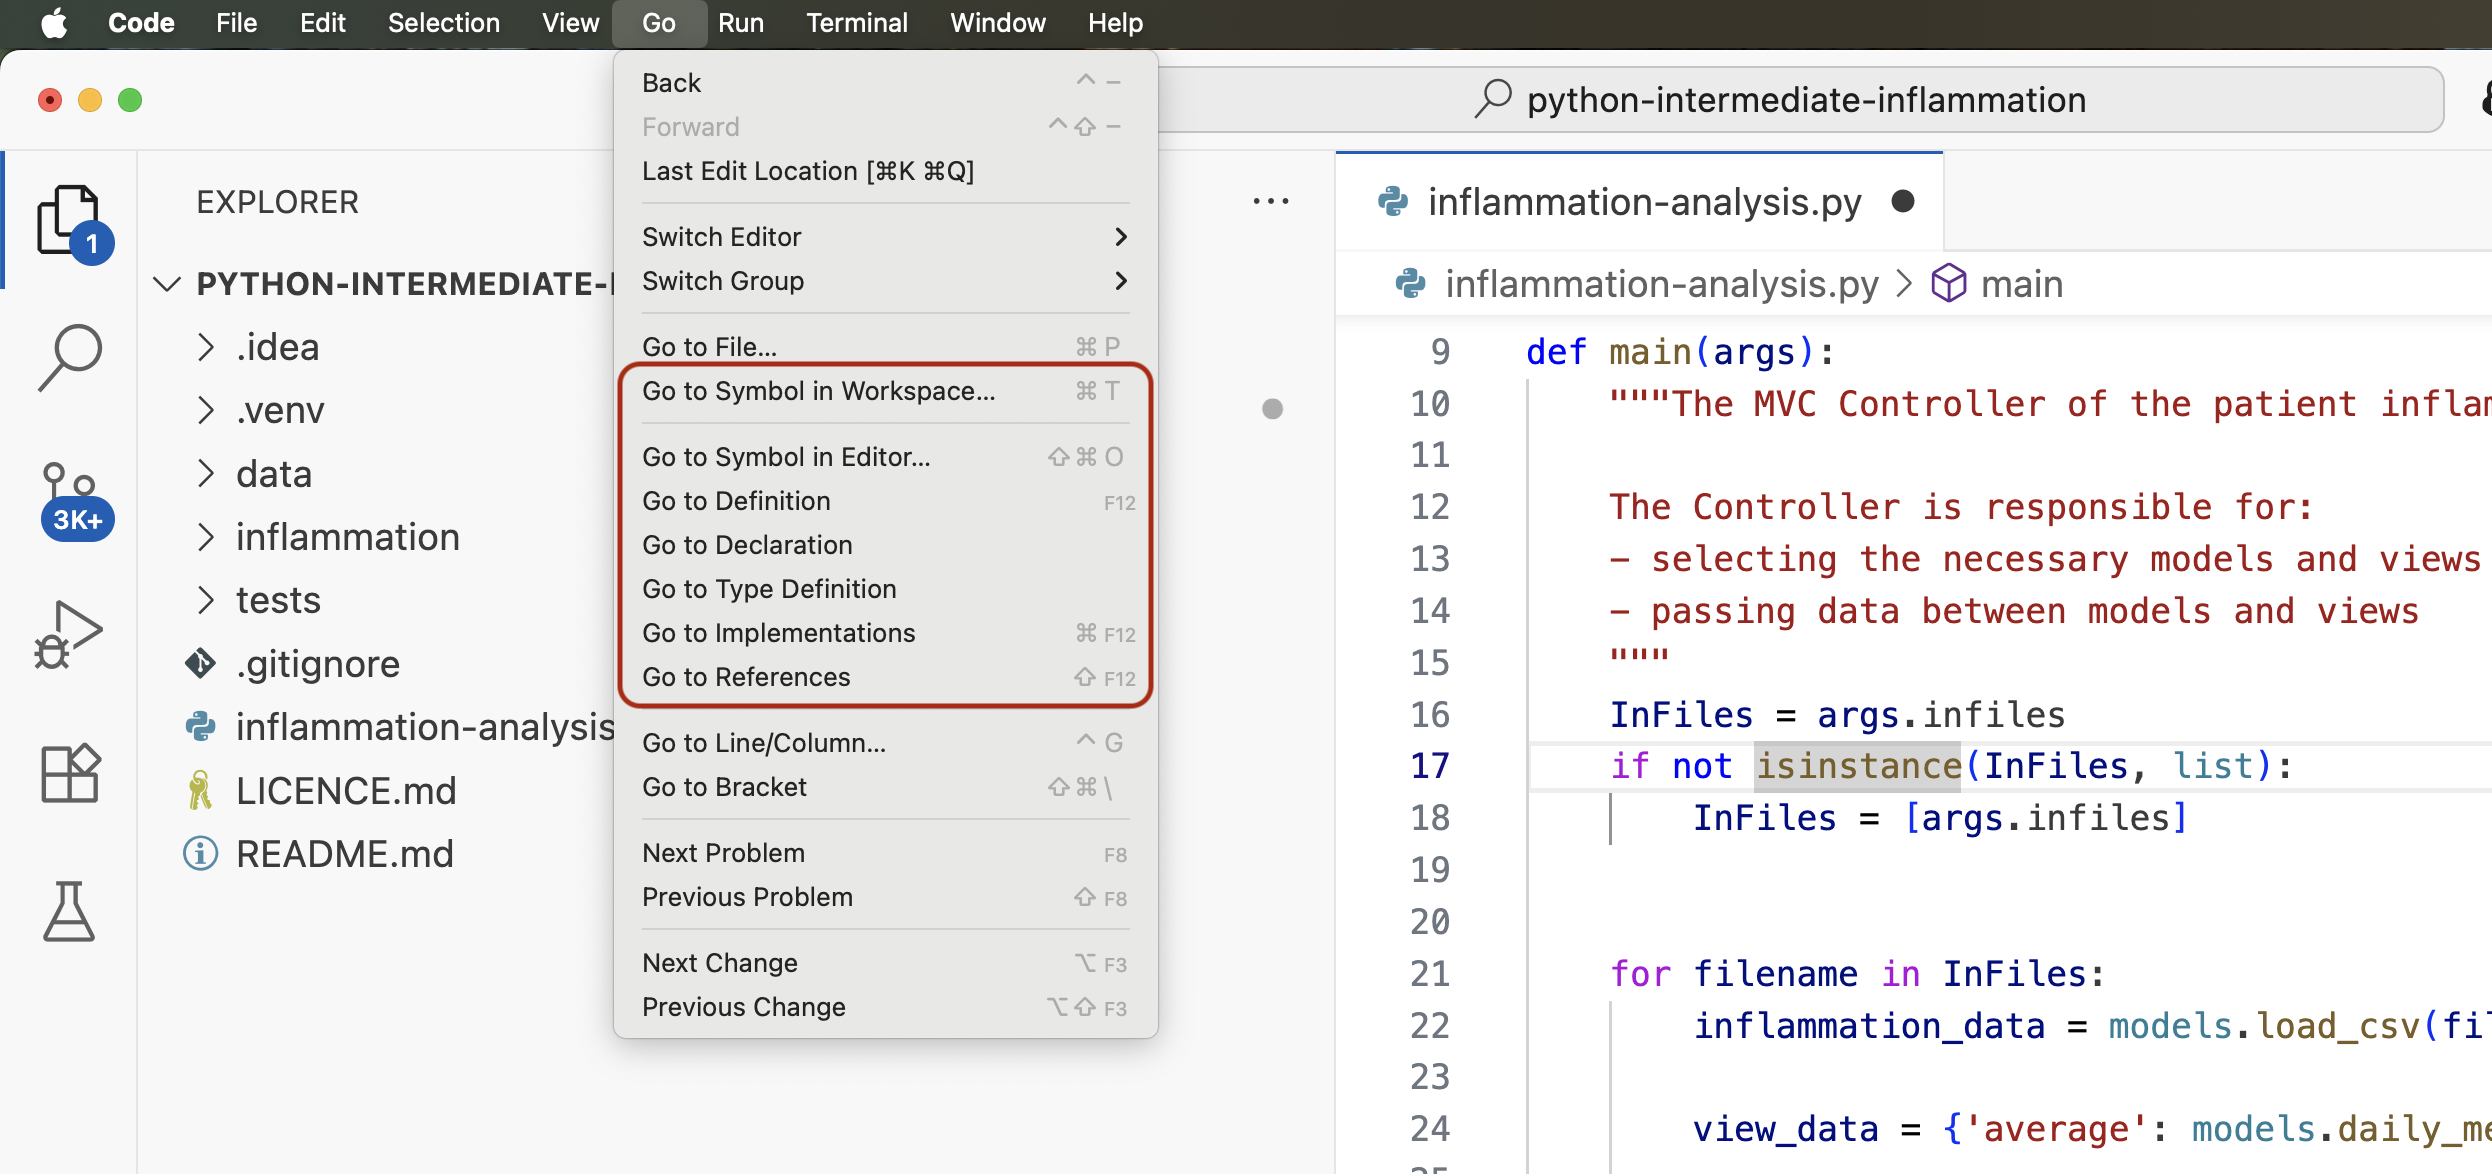Open the Testing flask icon
Viewport: 2492px width, 1174px height.
(70, 912)
